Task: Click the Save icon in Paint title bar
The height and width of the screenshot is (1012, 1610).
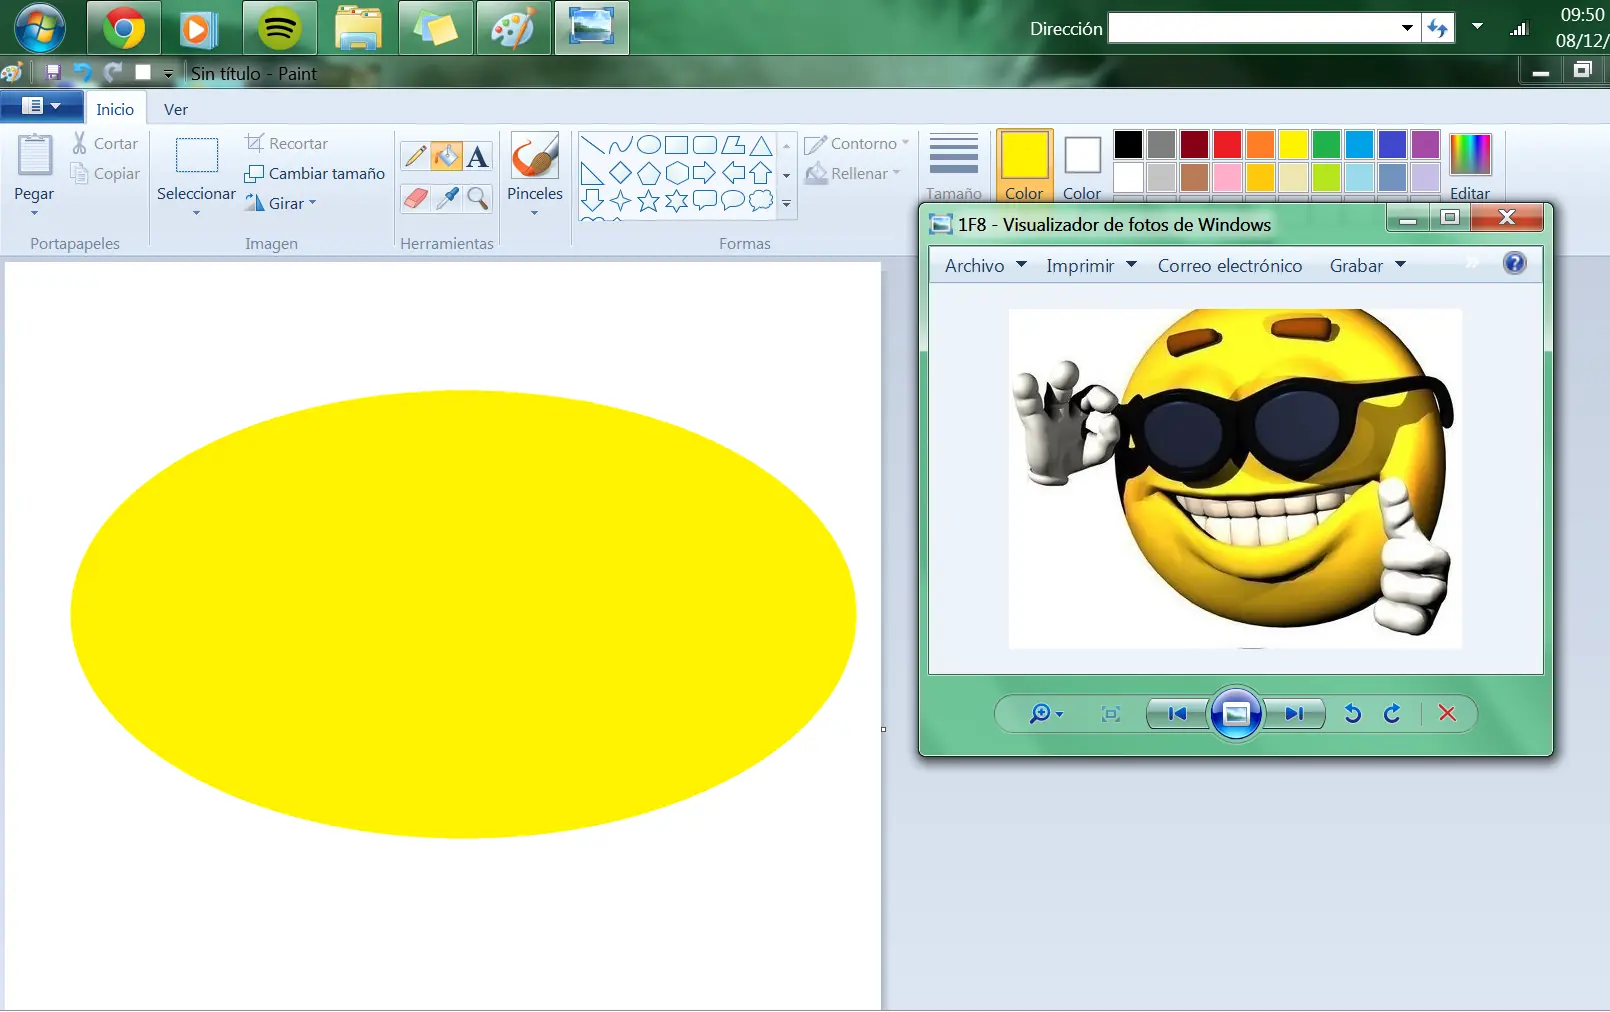Action: coord(53,72)
